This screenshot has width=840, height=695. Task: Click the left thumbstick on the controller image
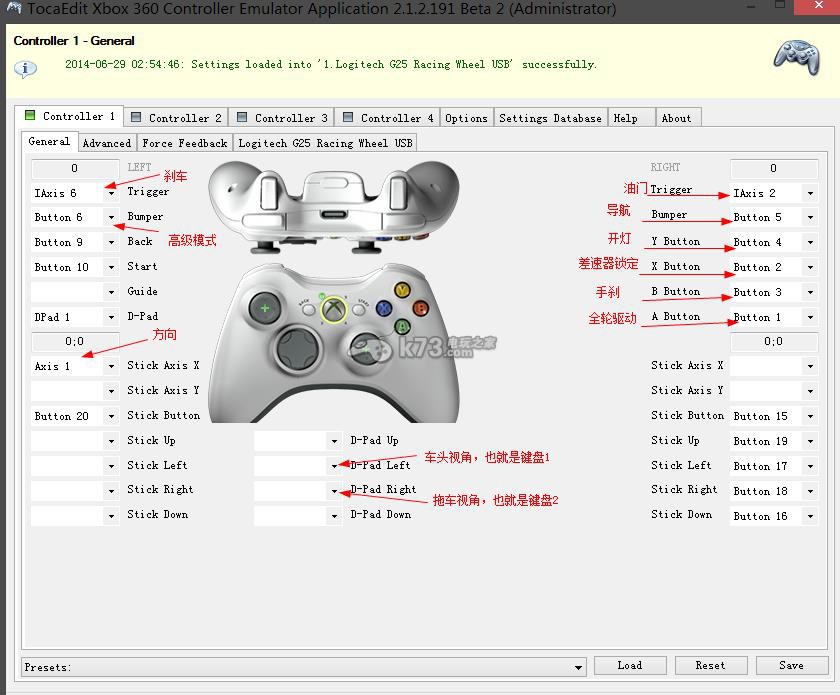pyautogui.click(x=265, y=308)
